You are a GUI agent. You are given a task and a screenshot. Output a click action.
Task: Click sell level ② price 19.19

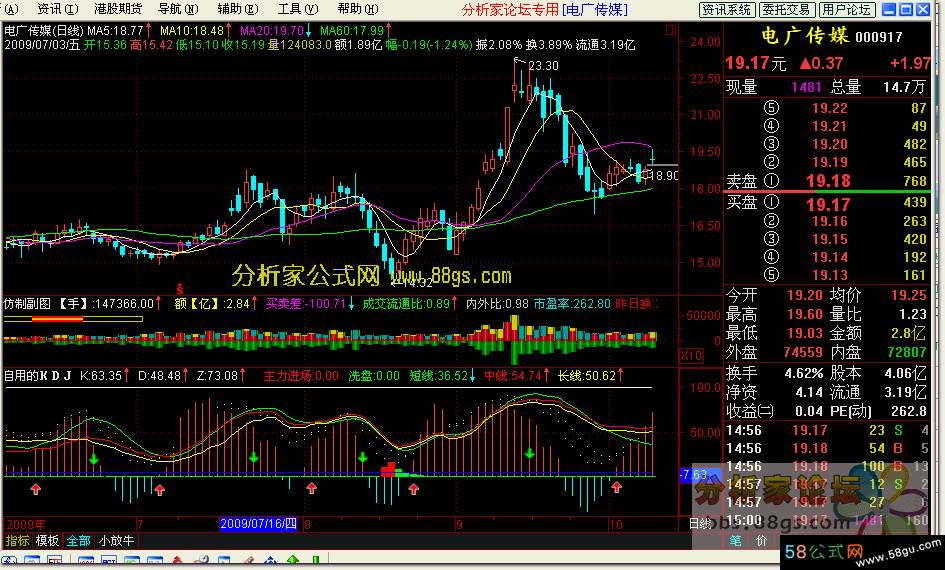[x=829, y=162]
